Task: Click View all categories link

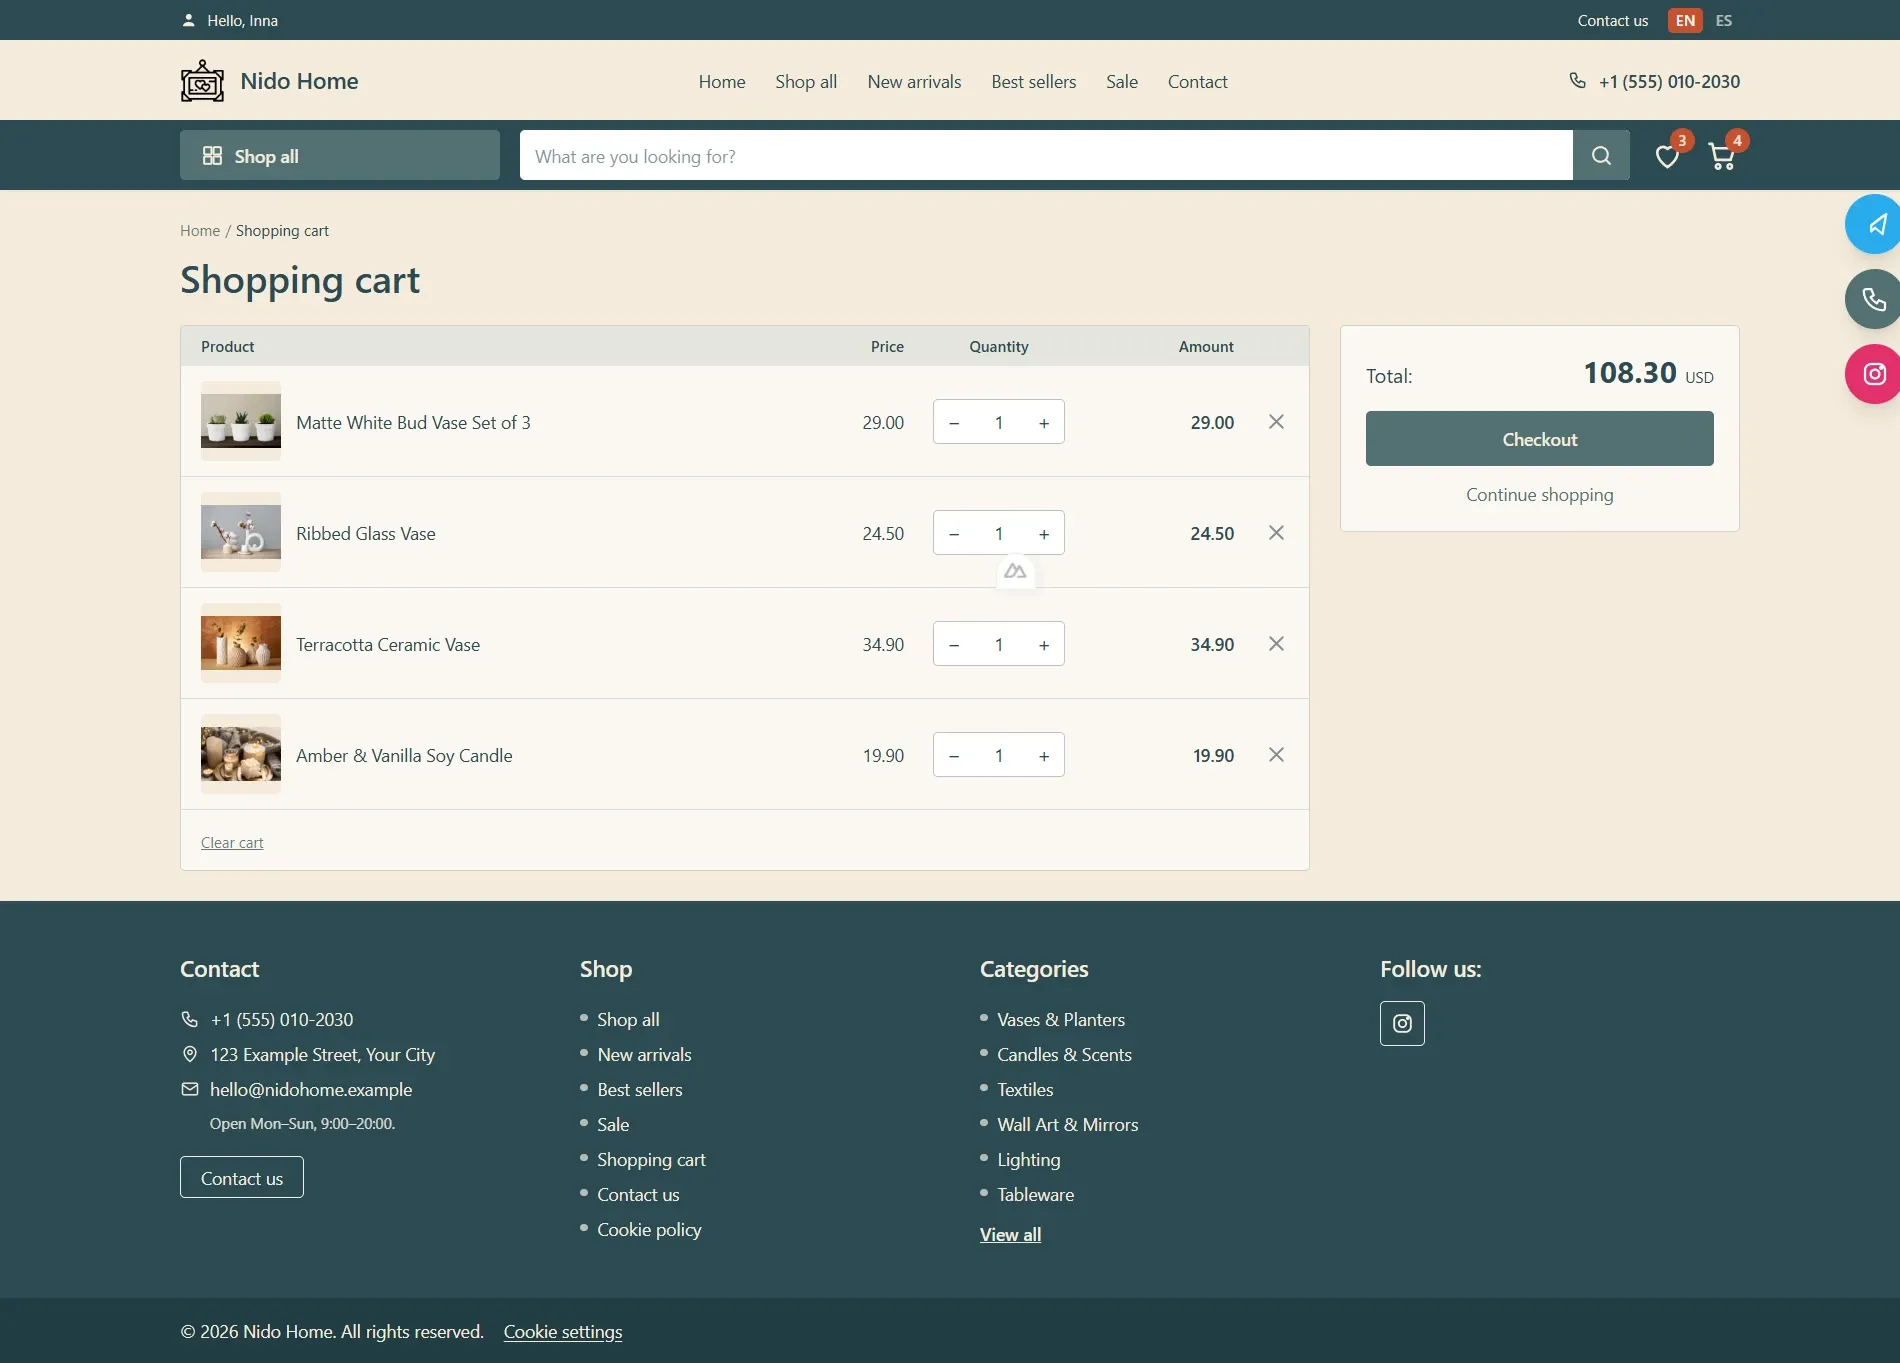Action: [1010, 1234]
